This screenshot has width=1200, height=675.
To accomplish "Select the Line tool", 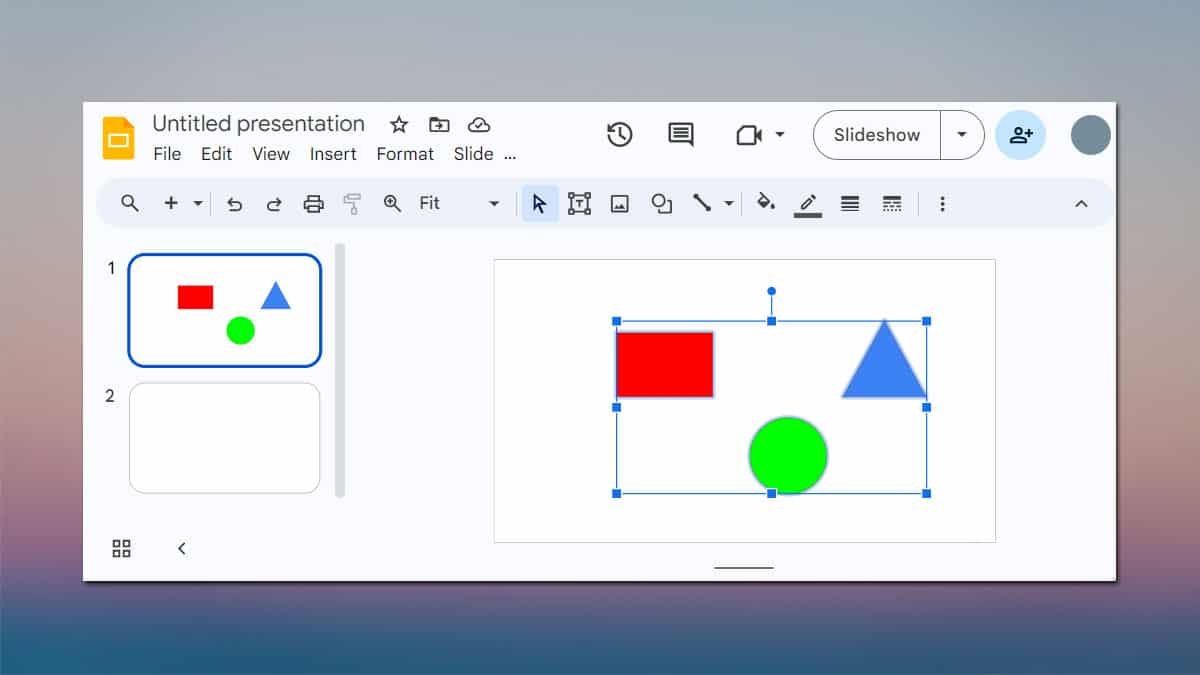I will (700, 203).
